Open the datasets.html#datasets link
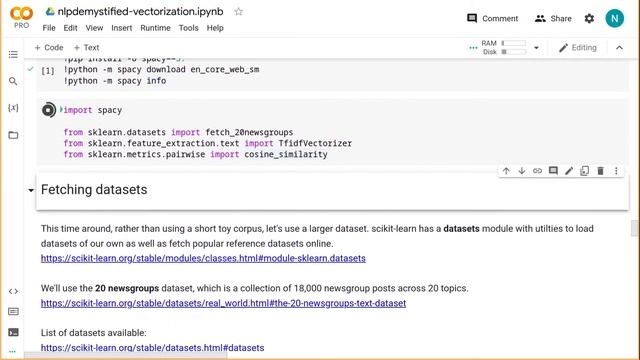The height and width of the screenshot is (360, 640). 152,348
